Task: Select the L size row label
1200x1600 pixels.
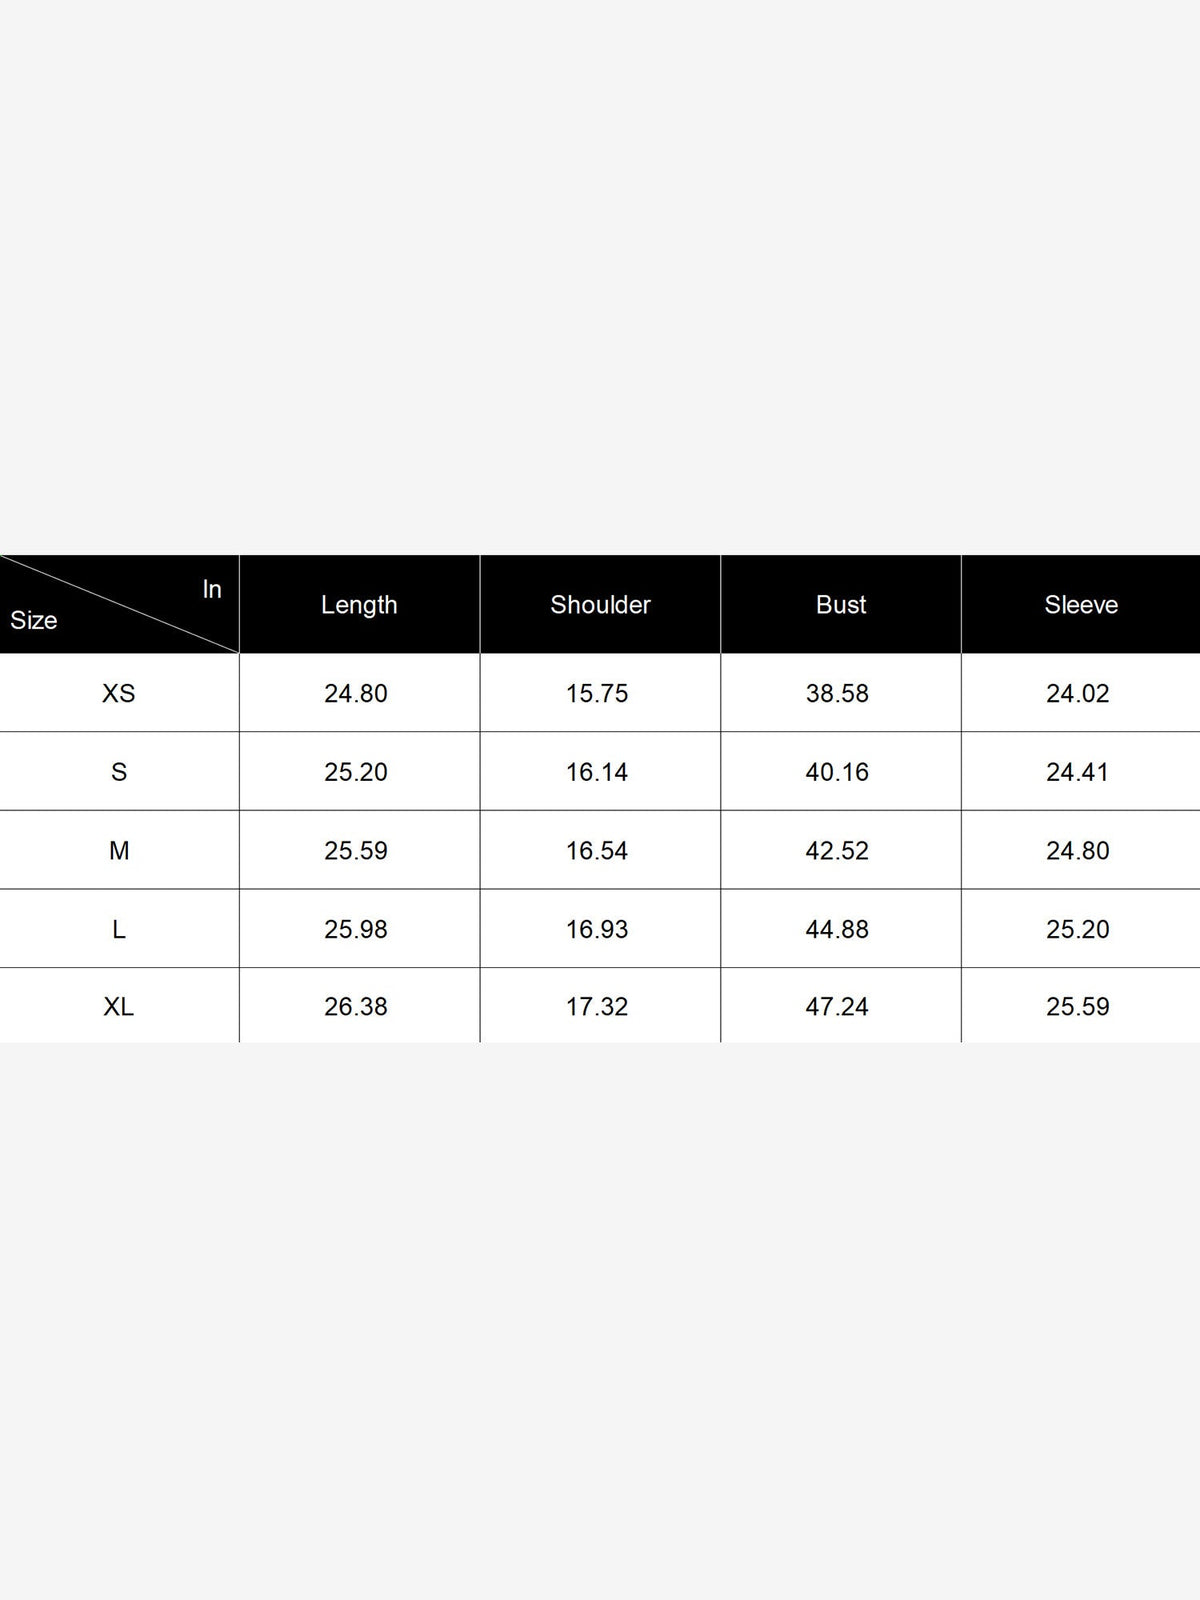Action: pos(119,929)
